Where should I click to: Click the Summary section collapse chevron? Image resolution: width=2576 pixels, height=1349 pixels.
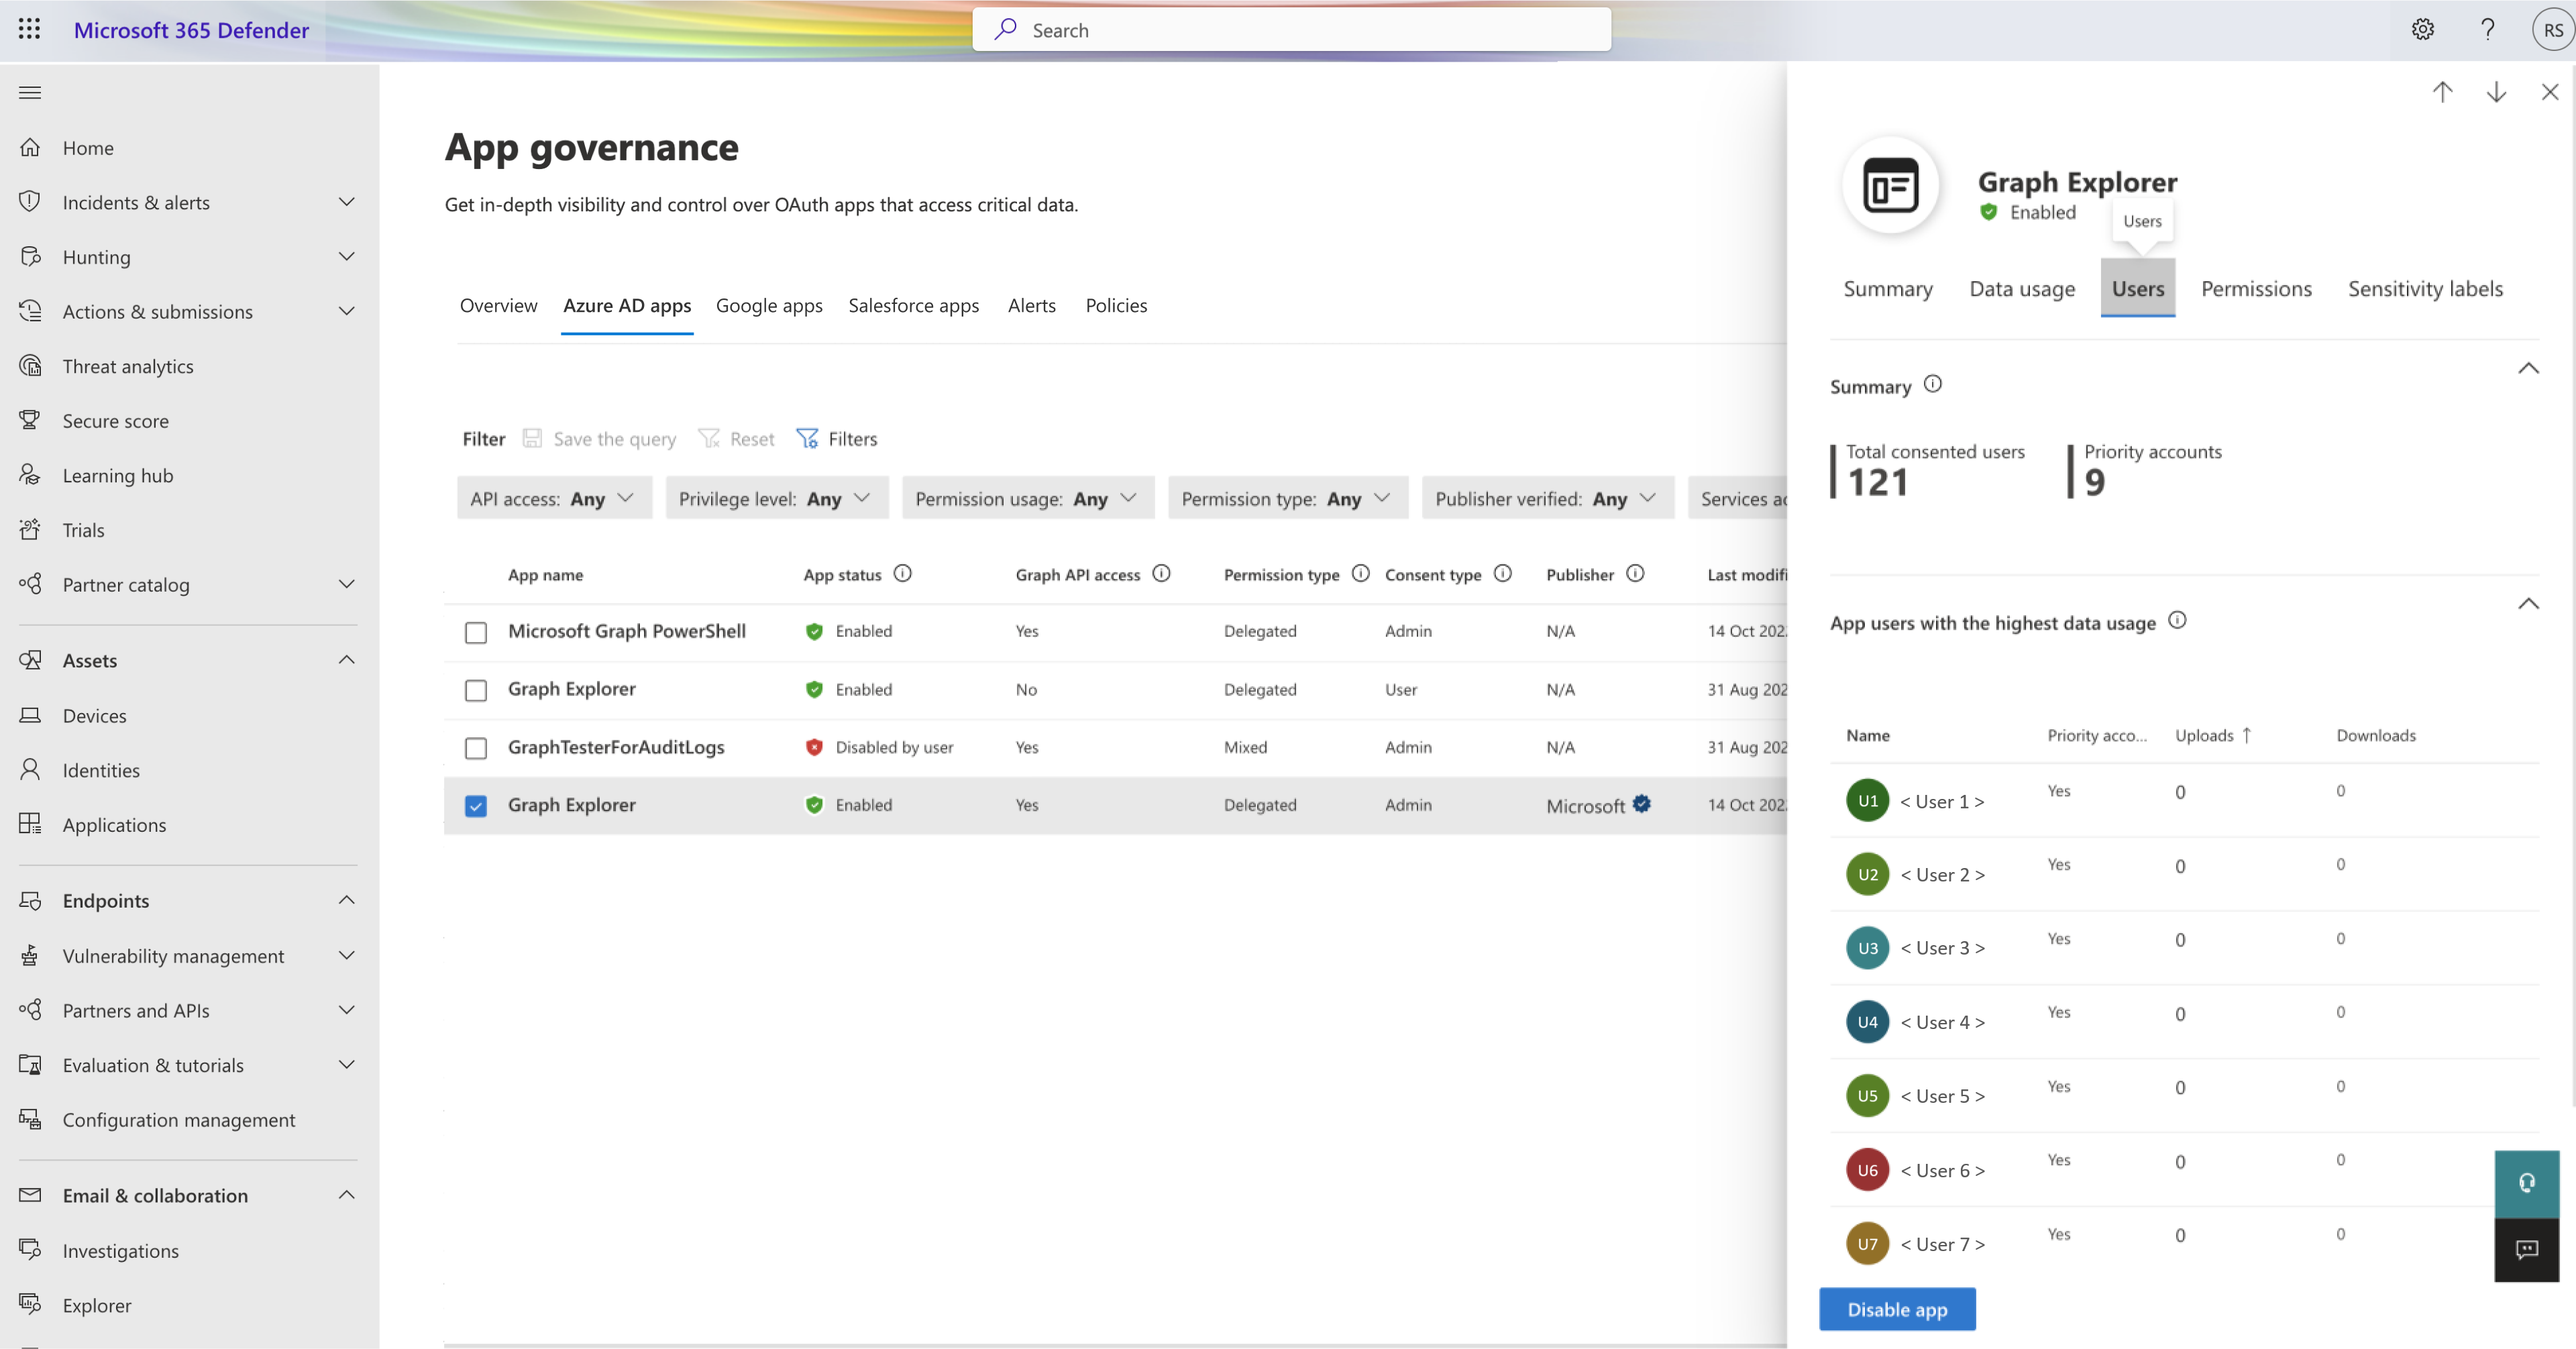pyautogui.click(x=2530, y=368)
